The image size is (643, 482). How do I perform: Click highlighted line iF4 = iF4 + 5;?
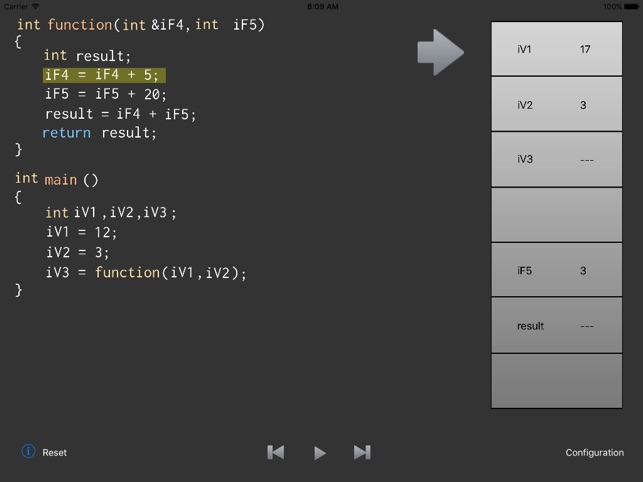point(104,75)
